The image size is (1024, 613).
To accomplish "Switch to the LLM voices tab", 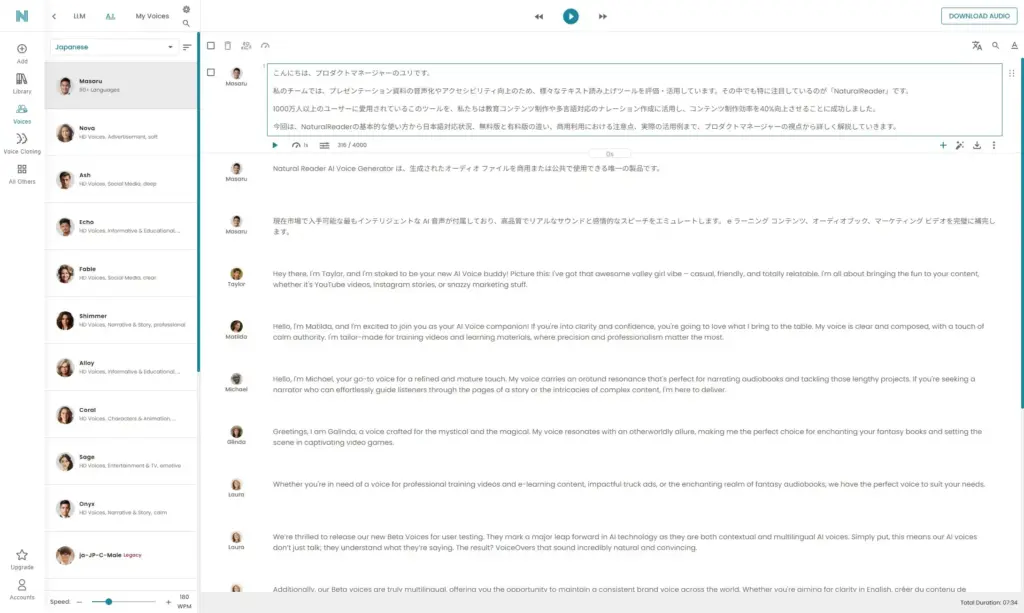I will [x=79, y=16].
